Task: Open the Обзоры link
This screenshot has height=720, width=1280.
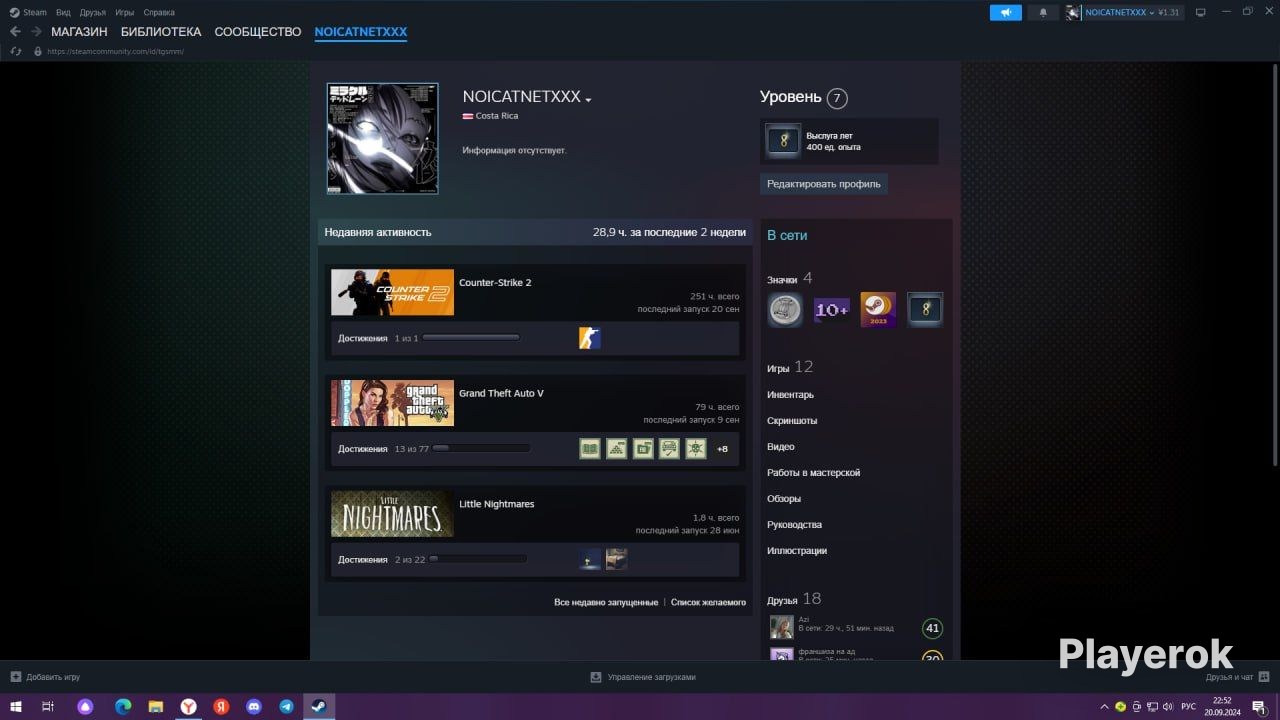Action: click(784, 499)
